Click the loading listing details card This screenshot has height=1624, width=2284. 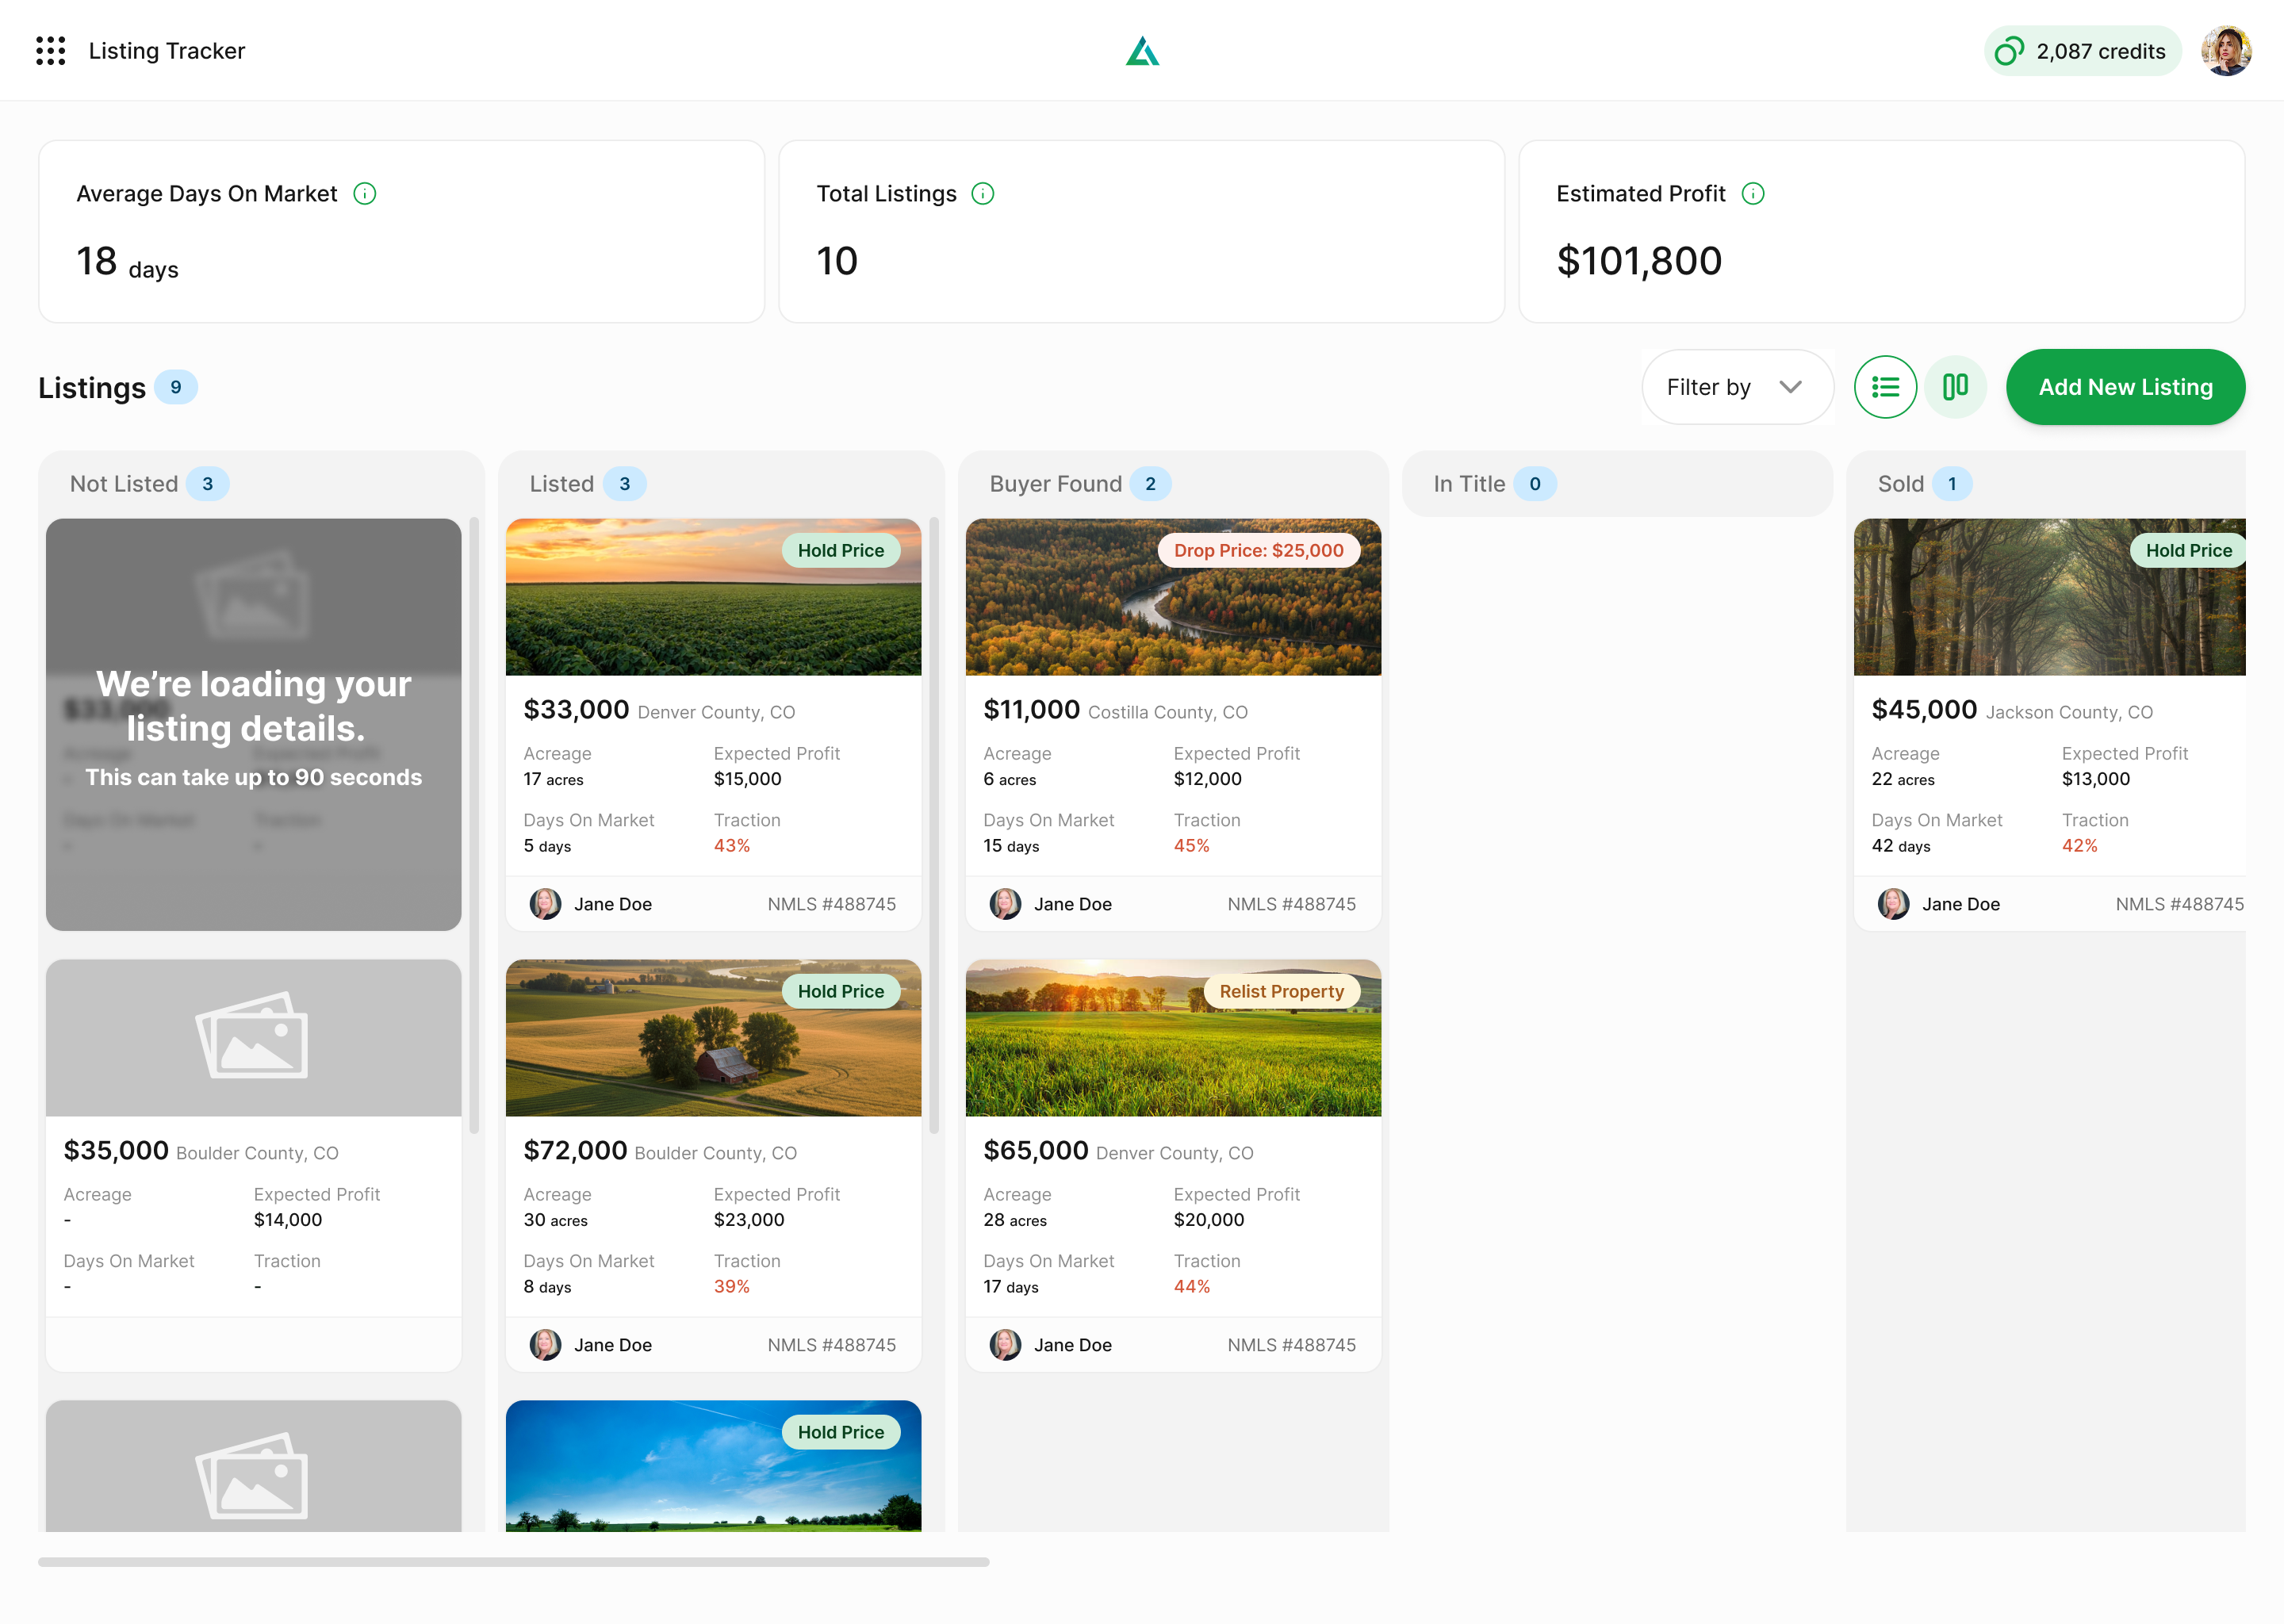click(253, 725)
